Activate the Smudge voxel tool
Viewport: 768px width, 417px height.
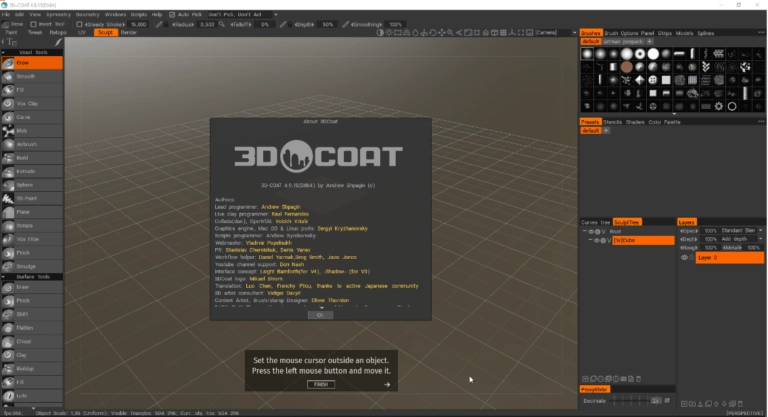click(x=31, y=267)
